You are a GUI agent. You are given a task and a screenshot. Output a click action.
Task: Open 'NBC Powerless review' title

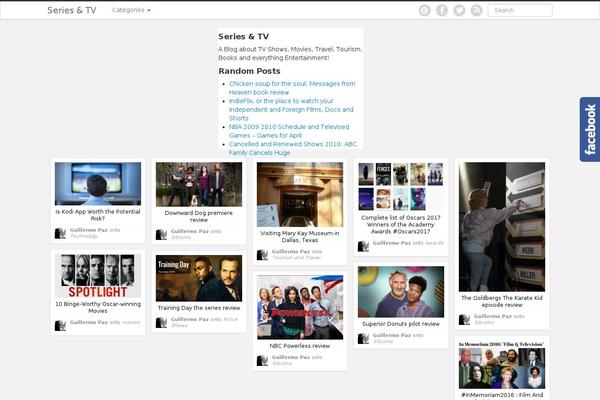(300, 346)
